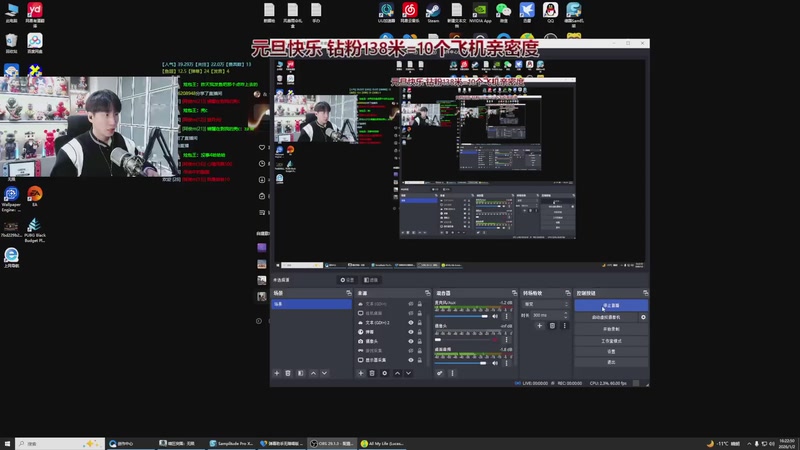Toggle lock on 弹幕 source

[x=420, y=332]
